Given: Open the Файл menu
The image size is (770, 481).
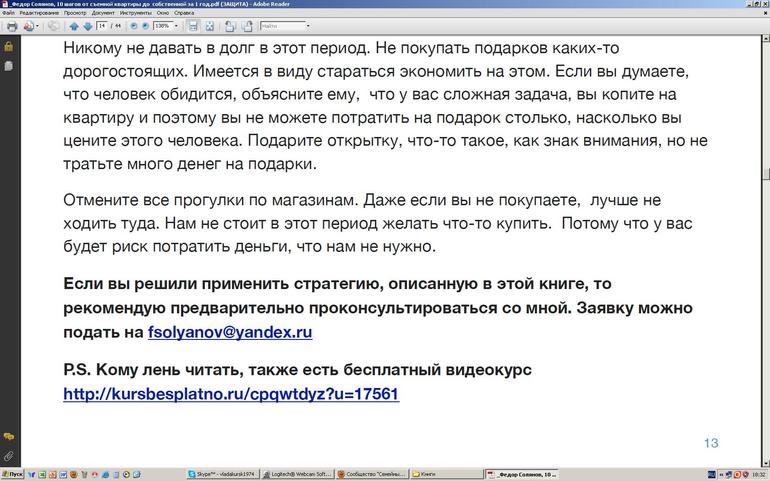Looking at the screenshot, I should tap(8, 13).
